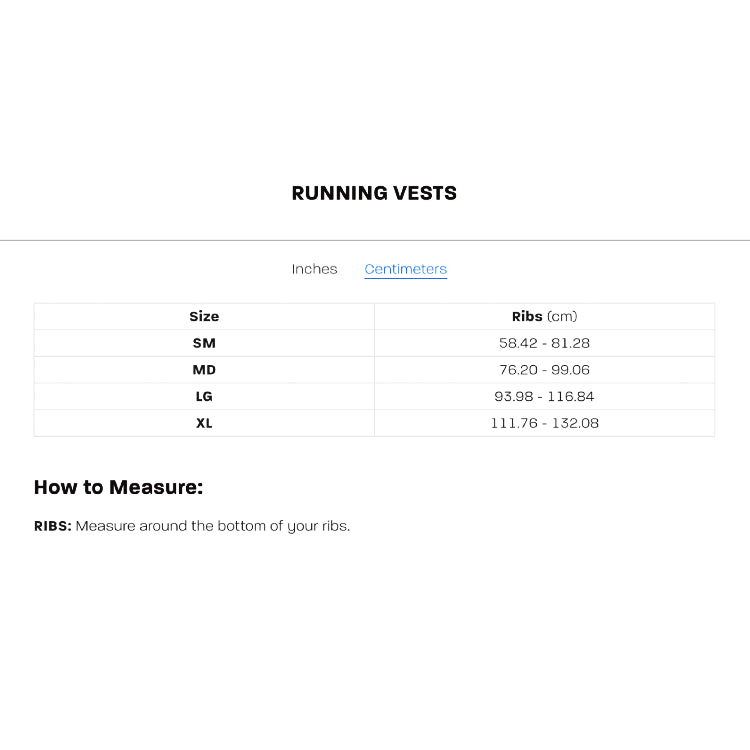The width and height of the screenshot is (750, 750).
Task: Switch to the Inches tab
Action: (314, 269)
